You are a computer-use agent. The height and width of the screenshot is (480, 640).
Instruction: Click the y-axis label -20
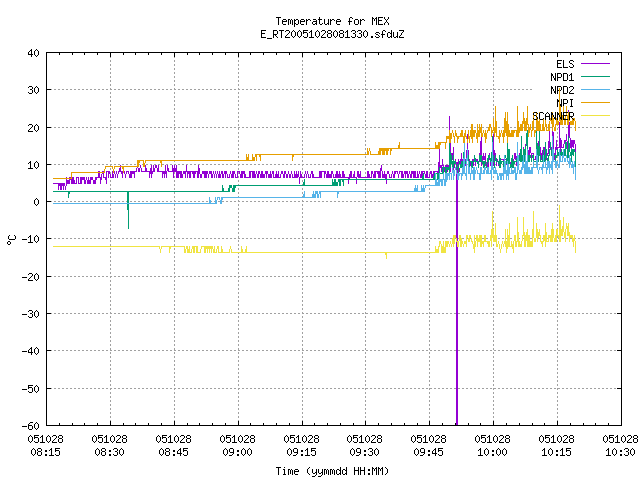tap(31, 277)
